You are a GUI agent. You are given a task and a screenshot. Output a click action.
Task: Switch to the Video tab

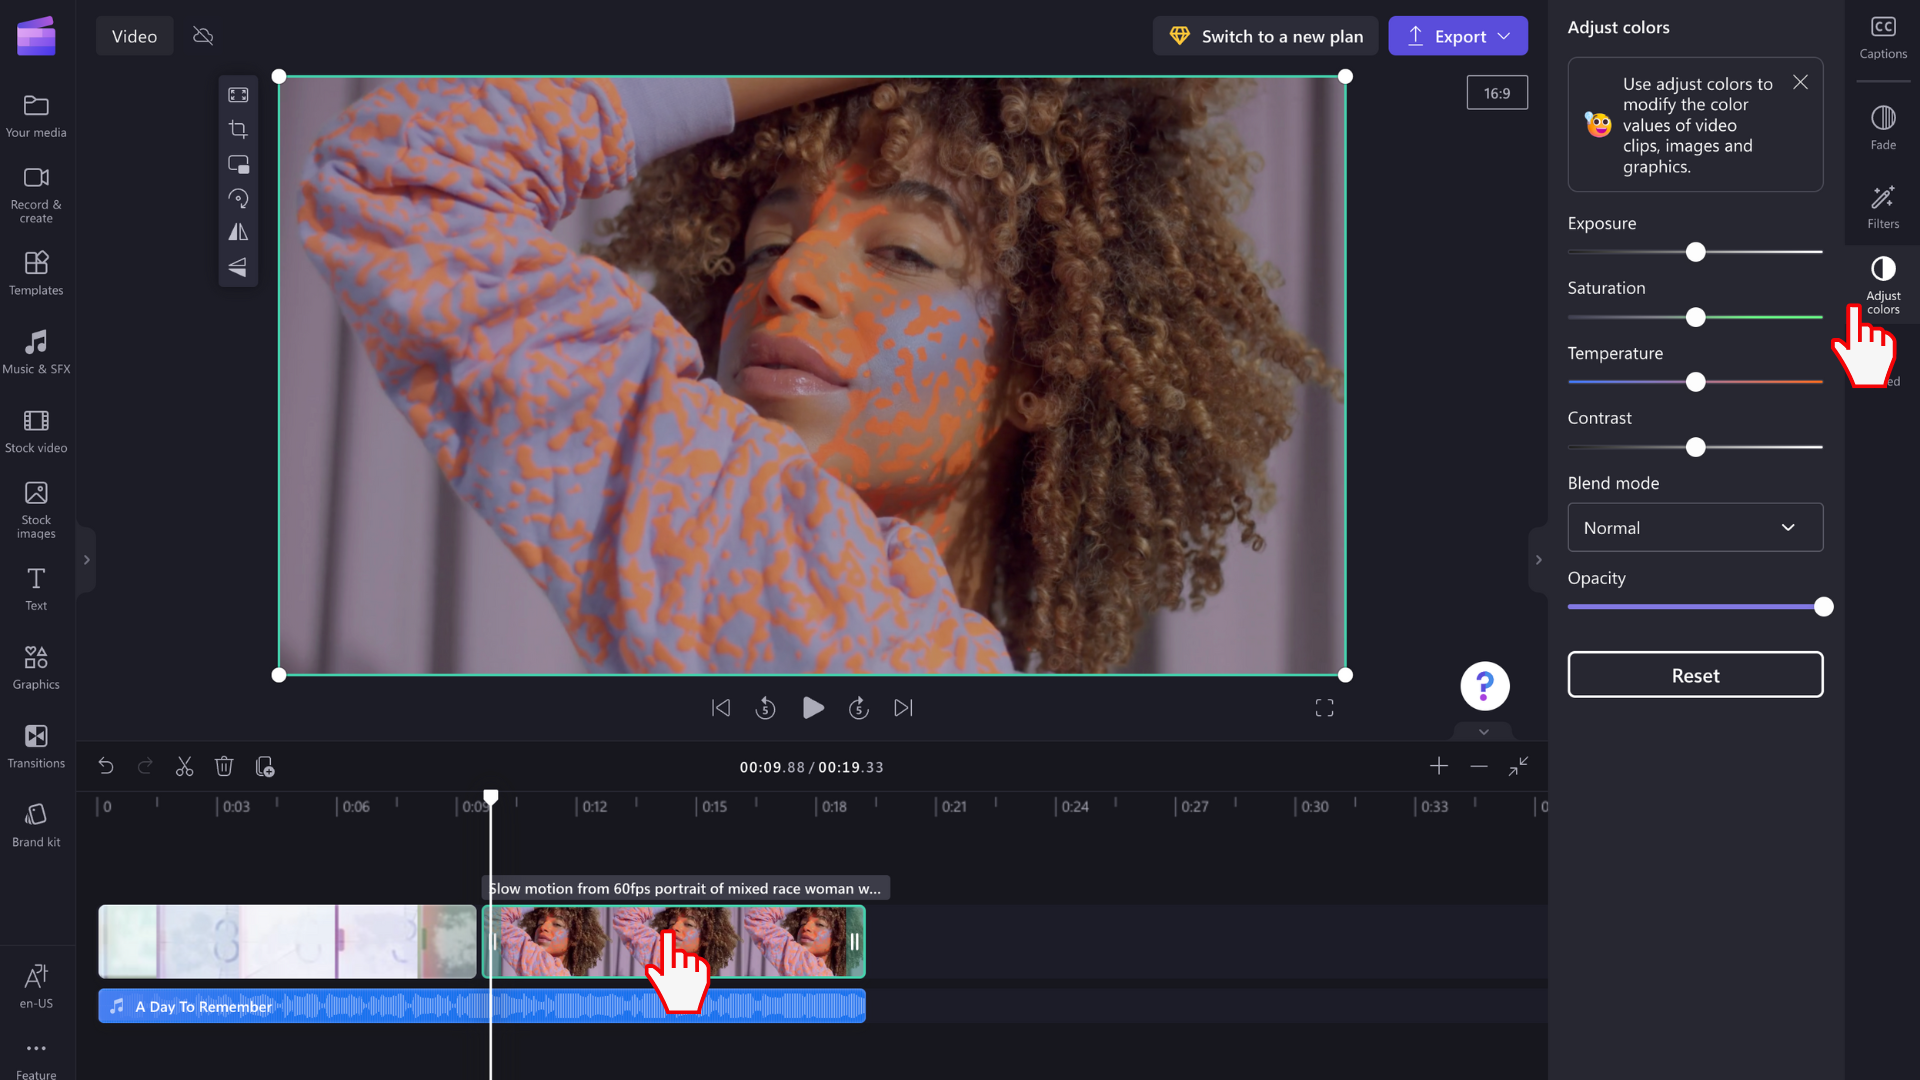point(133,36)
